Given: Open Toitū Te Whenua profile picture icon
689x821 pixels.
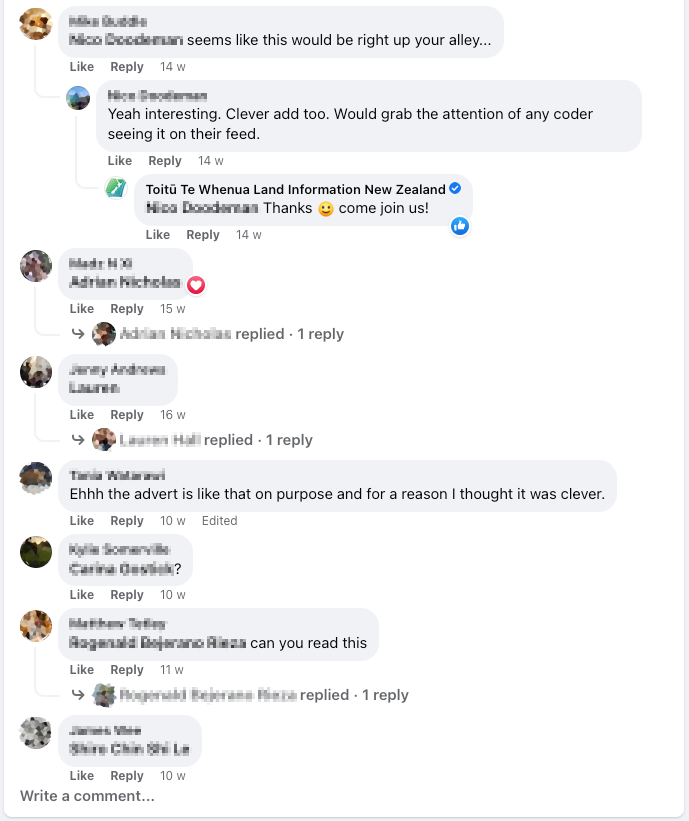Looking at the screenshot, I should [117, 188].
